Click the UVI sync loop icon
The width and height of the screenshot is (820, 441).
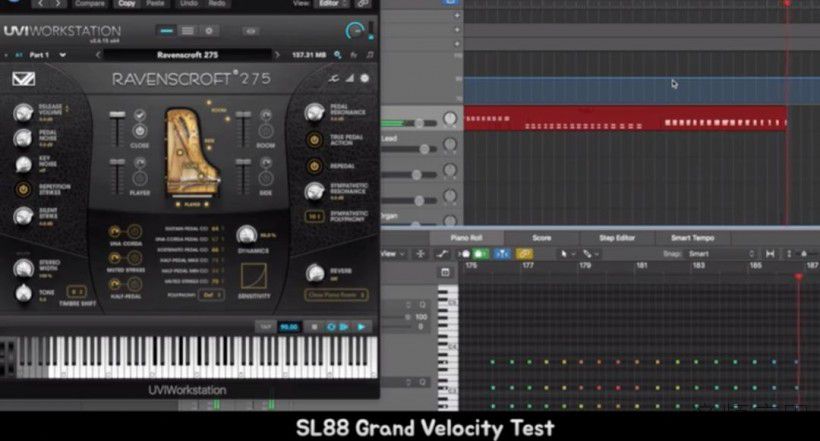[331, 327]
